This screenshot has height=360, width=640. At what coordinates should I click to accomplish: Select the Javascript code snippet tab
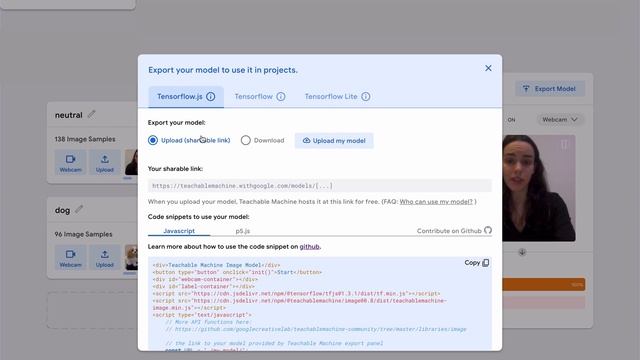179,231
